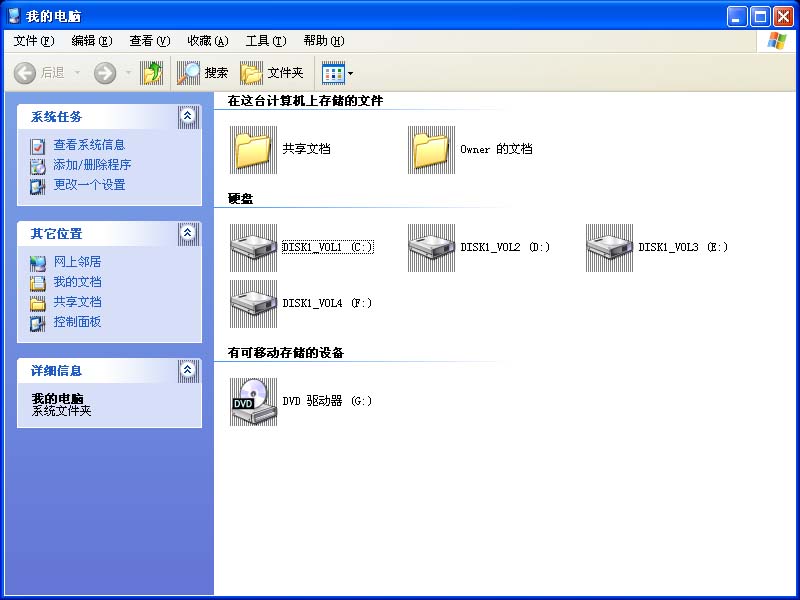Click icon beside 查看系统信息
This screenshot has width=800, height=600.
[x=37, y=146]
